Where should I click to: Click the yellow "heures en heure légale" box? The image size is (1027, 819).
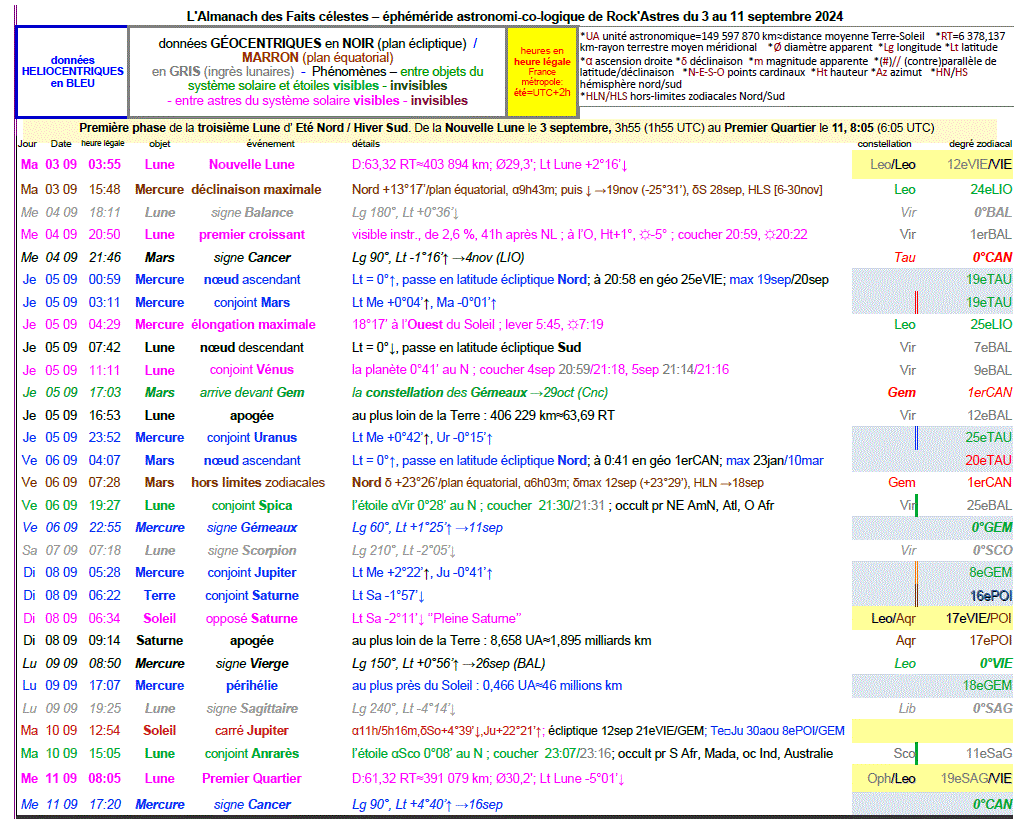tap(542, 72)
